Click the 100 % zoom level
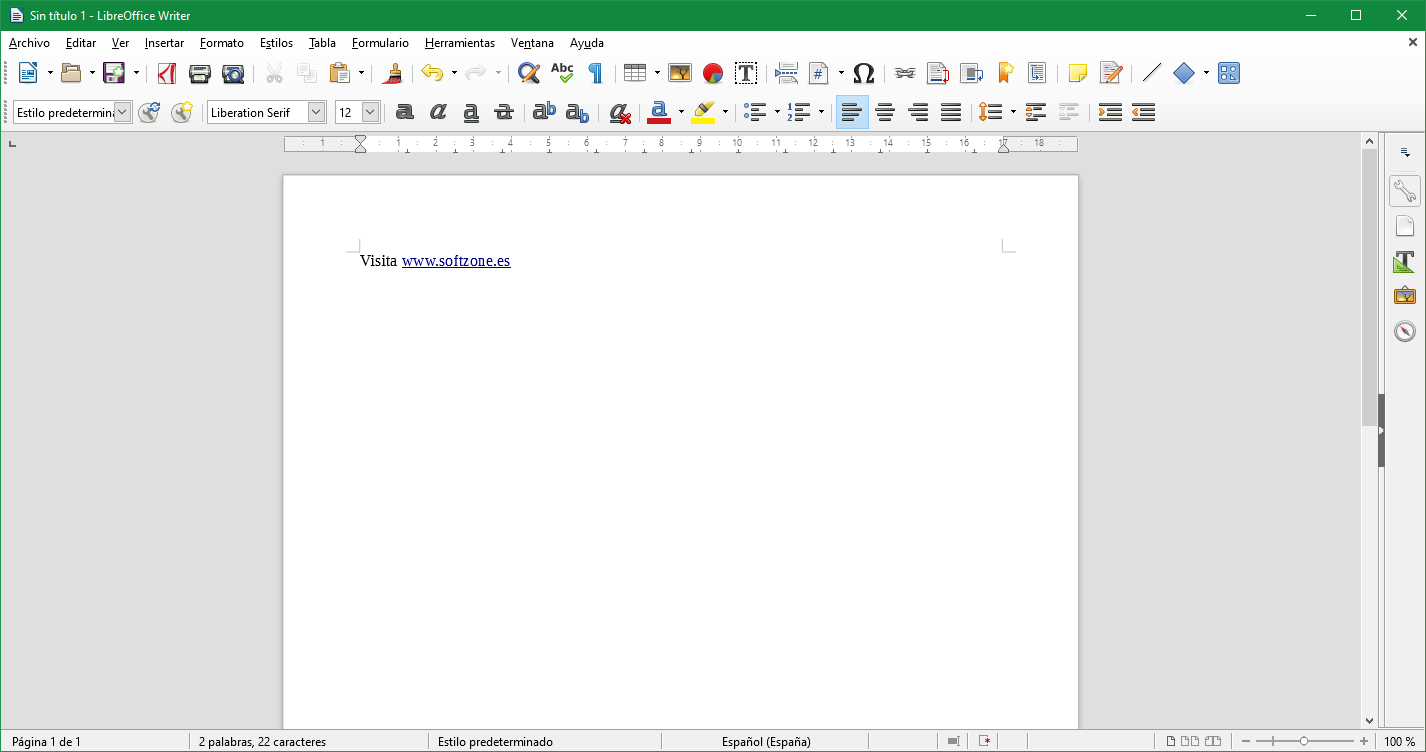The width and height of the screenshot is (1426, 752). coord(1400,742)
